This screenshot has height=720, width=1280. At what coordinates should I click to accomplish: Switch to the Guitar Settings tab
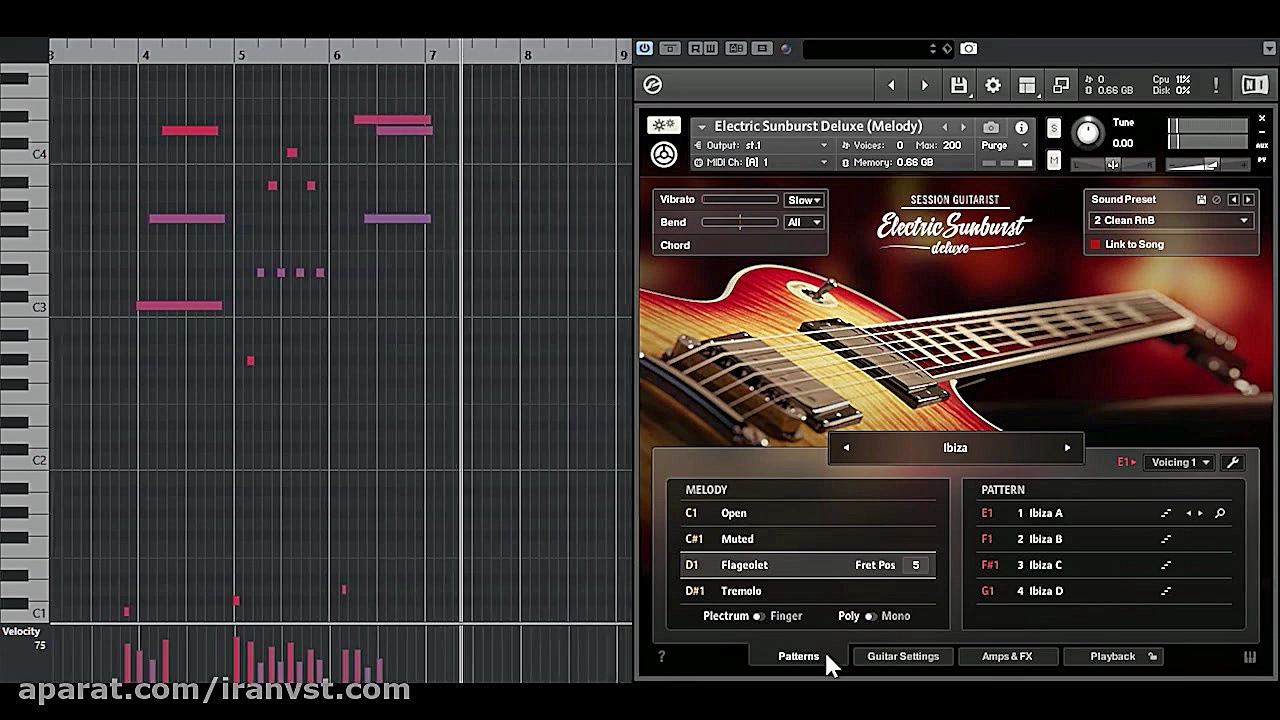[903, 656]
